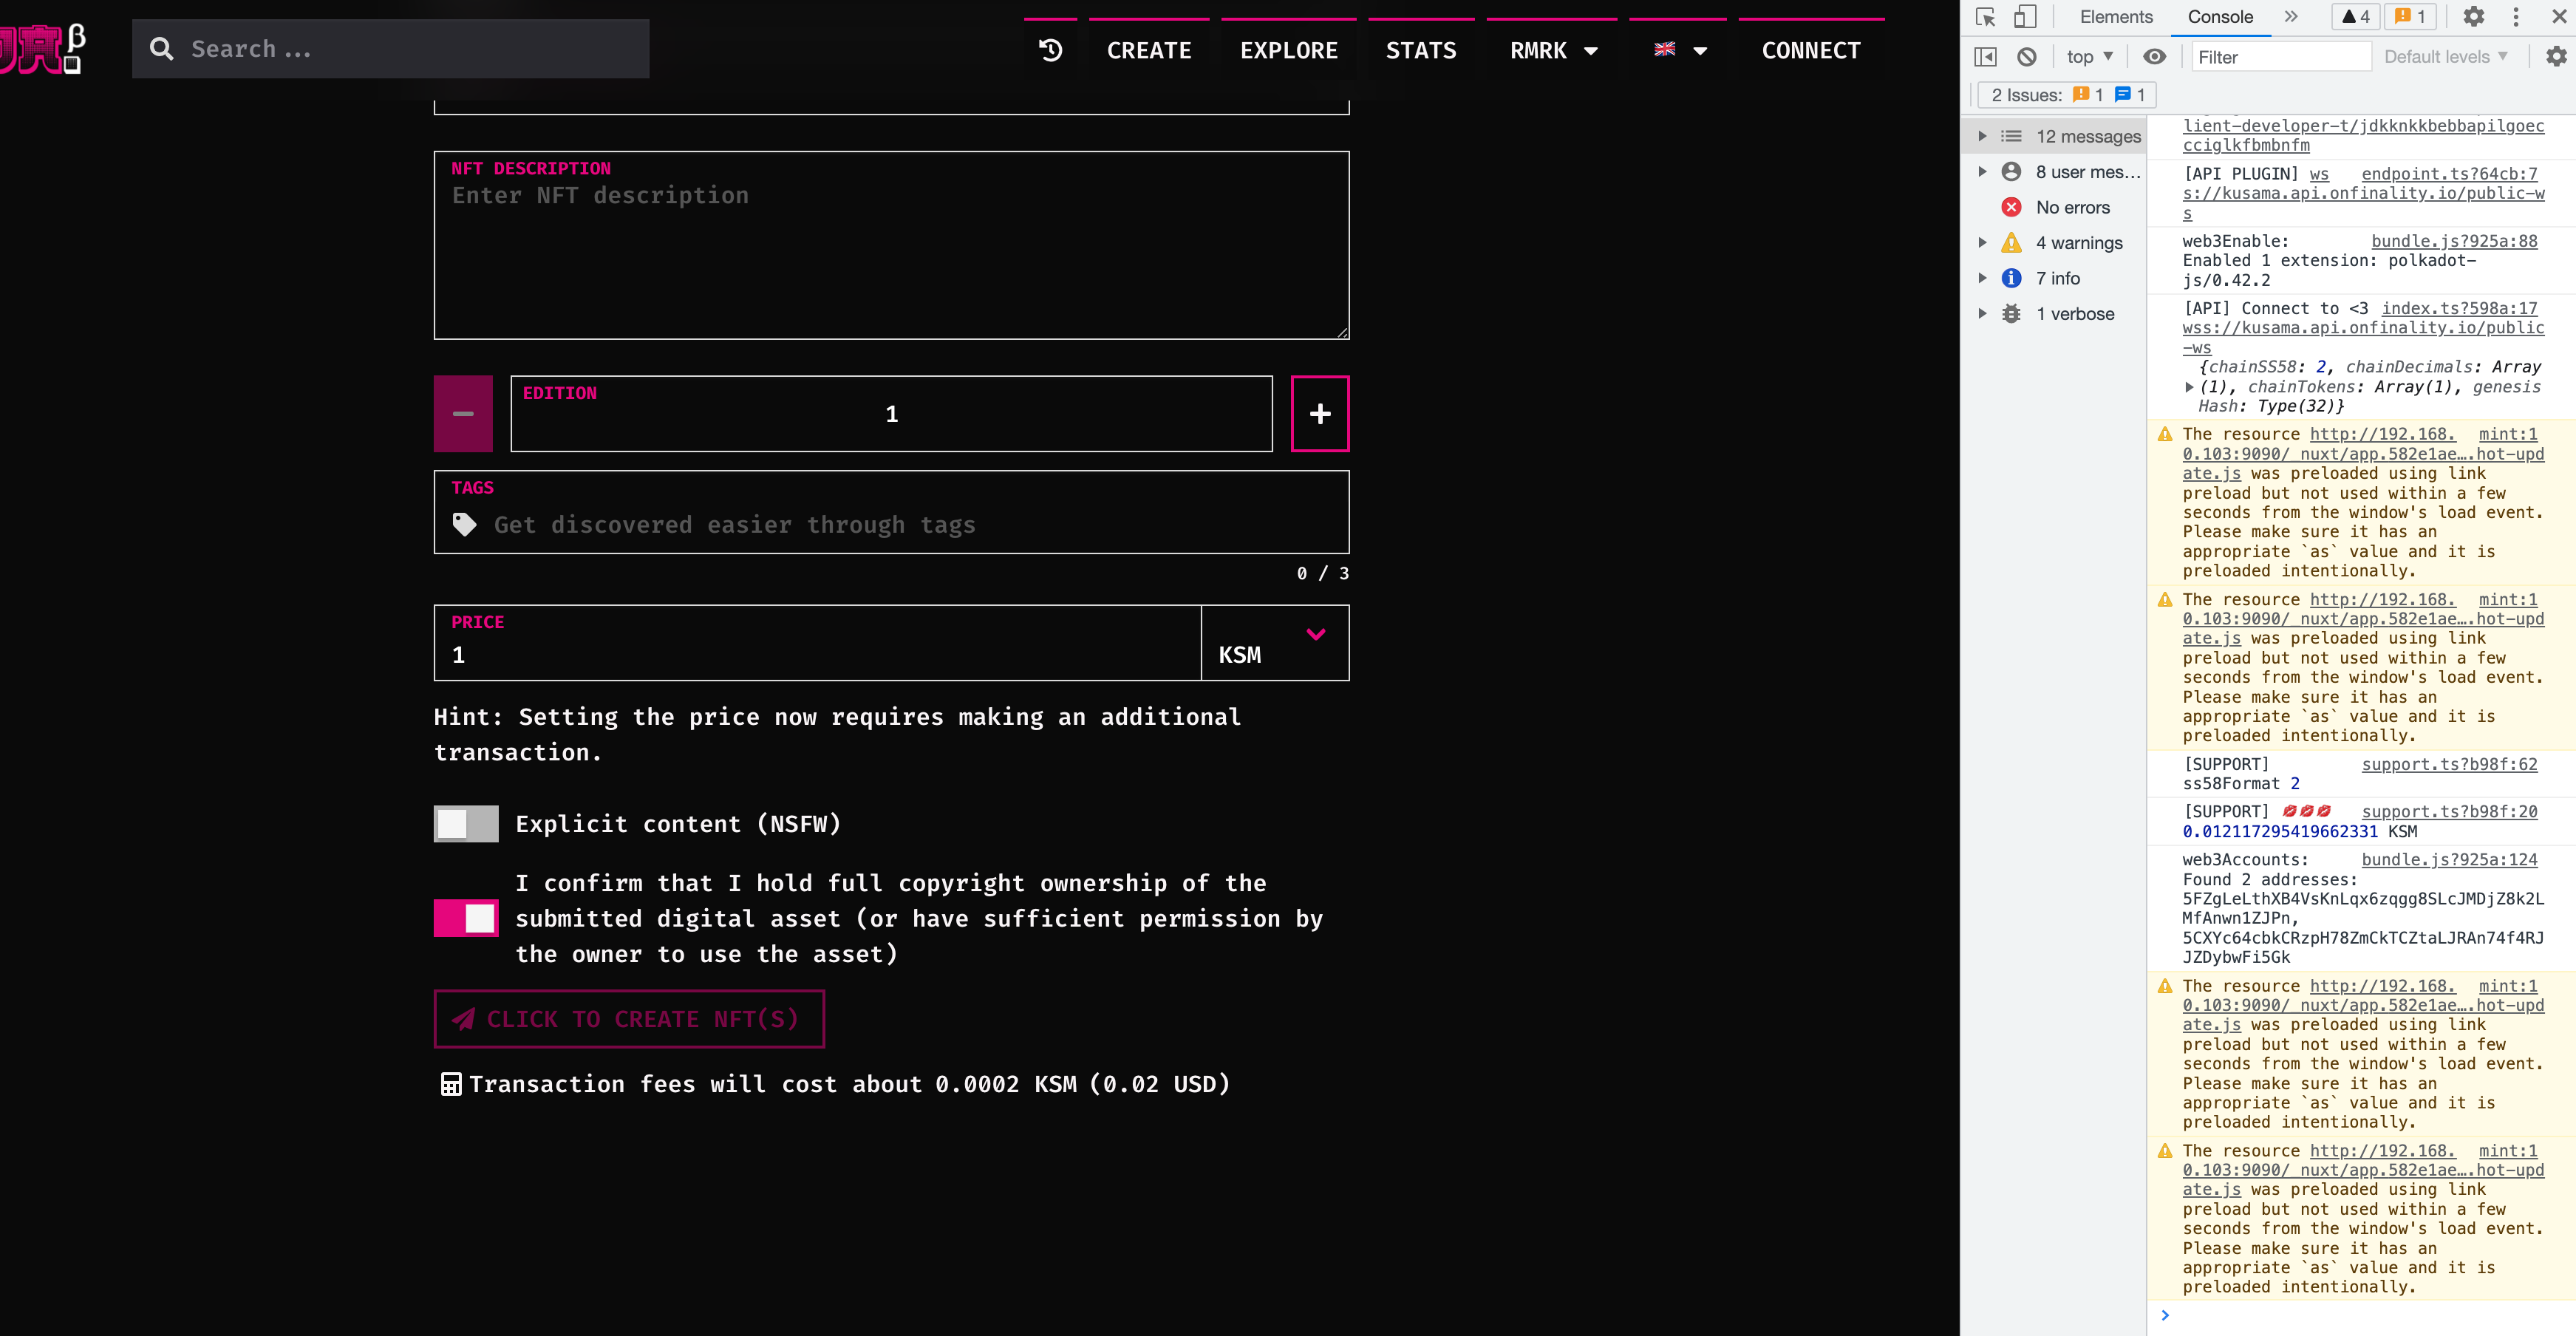Image resolution: width=2576 pixels, height=1336 pixels.
Task: Click the CONNECT button
Action: click(x=1810, y=50)
